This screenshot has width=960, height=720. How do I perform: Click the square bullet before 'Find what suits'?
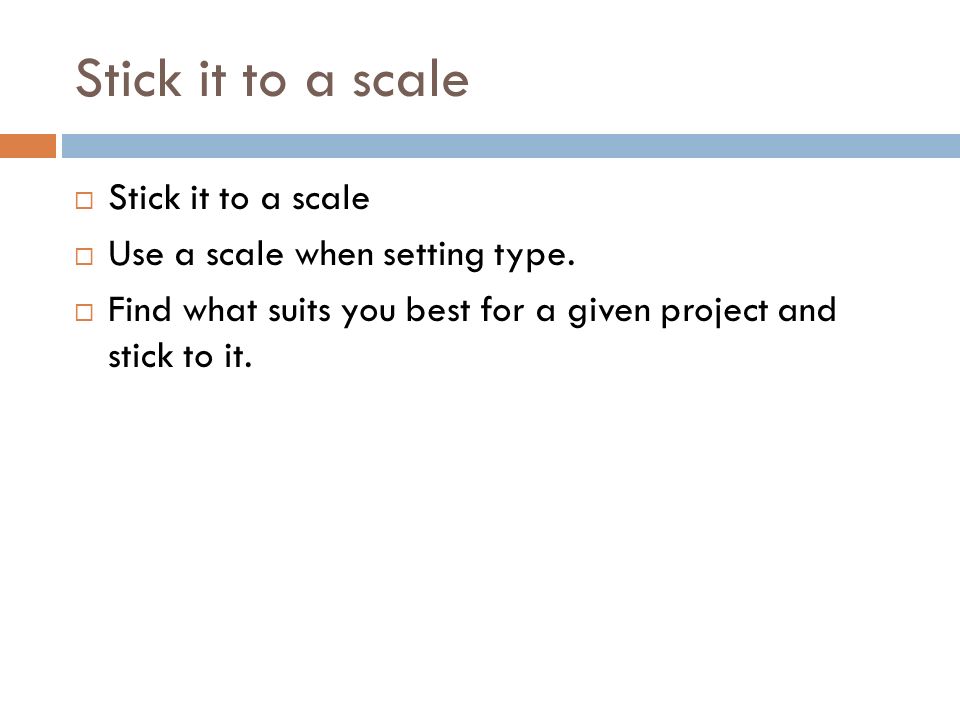pyautogui.click(x=84, y=312)
